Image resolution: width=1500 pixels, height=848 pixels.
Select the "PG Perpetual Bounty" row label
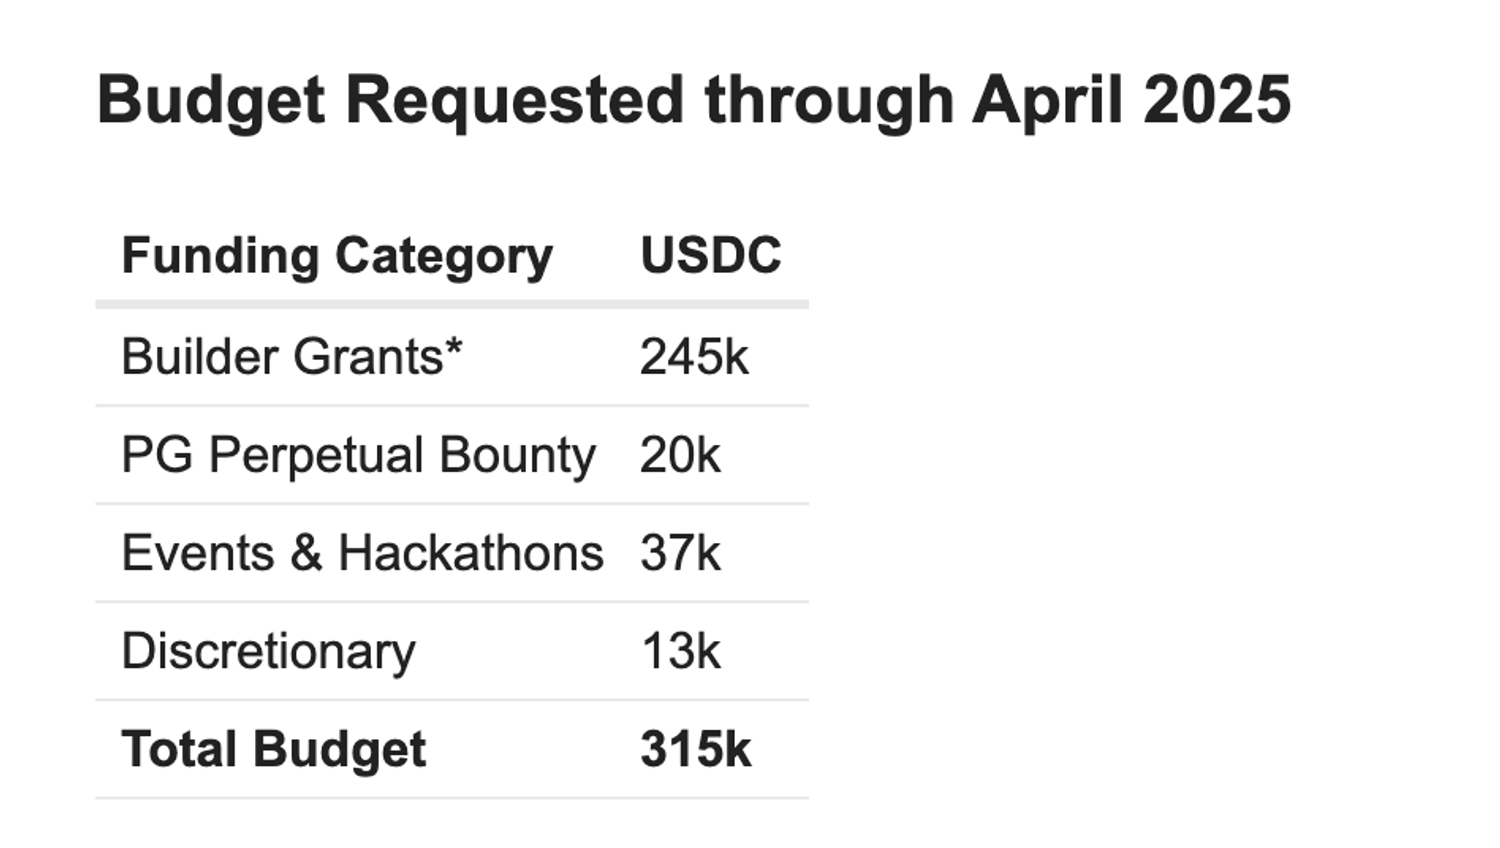[x=358, y=455]
